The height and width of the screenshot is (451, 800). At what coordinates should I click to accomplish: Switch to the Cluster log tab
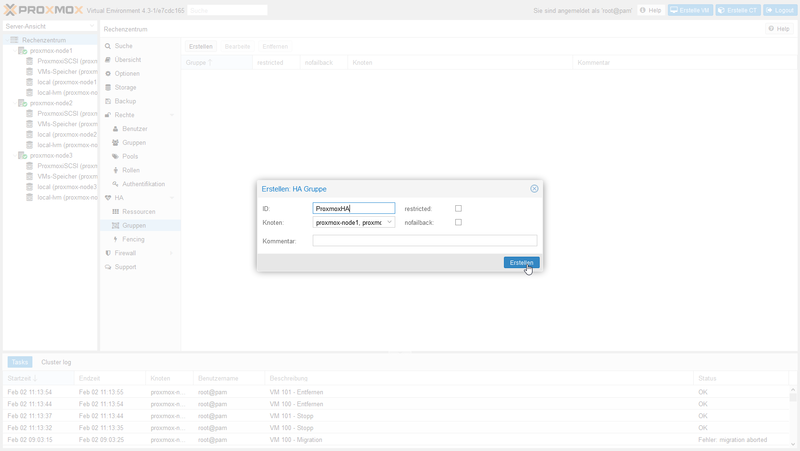click(56, 362)
